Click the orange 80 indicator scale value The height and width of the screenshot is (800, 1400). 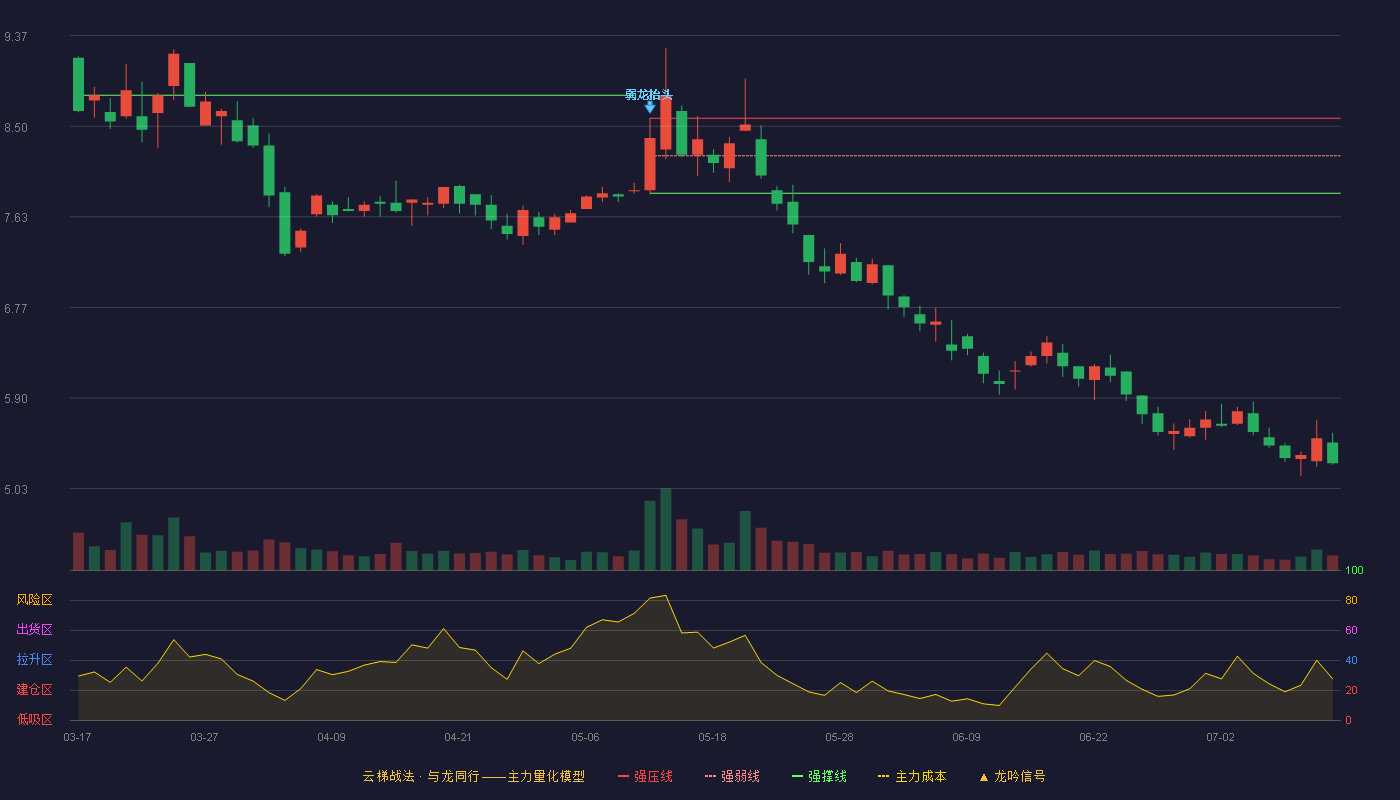pos(1351,600)
